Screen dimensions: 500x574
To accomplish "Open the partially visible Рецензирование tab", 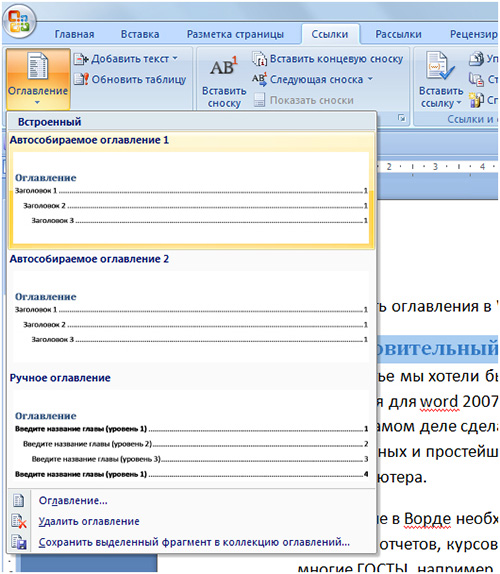I will tap(473, 34).
